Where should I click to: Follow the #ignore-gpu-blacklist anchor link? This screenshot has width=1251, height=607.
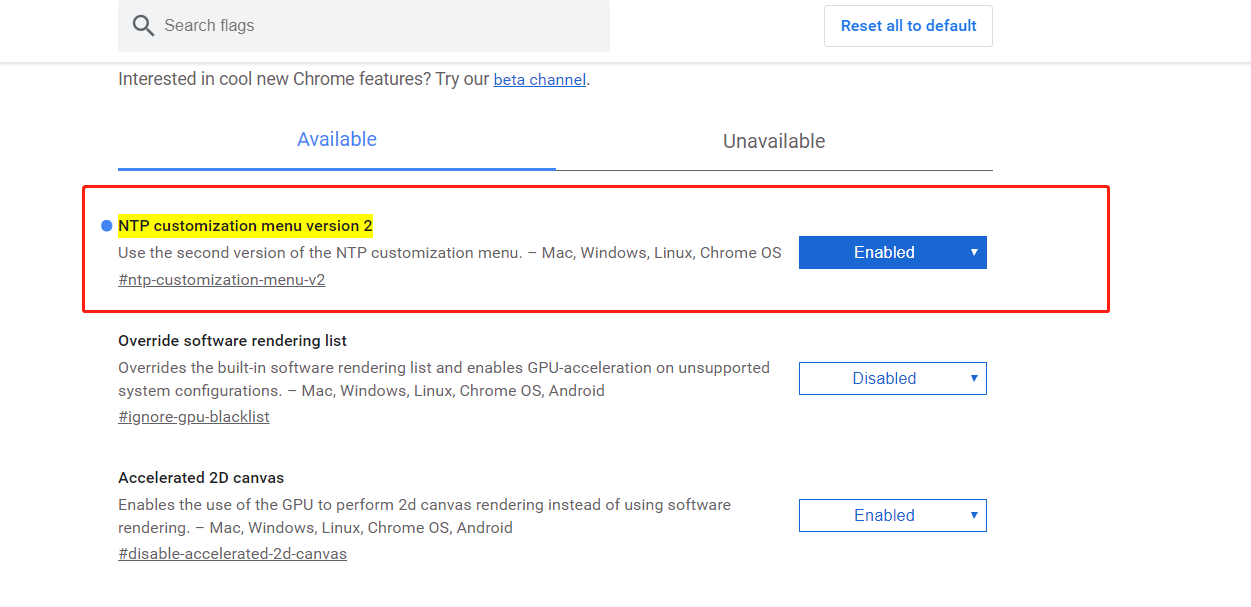pyautogui.click(x=194, y=417)
